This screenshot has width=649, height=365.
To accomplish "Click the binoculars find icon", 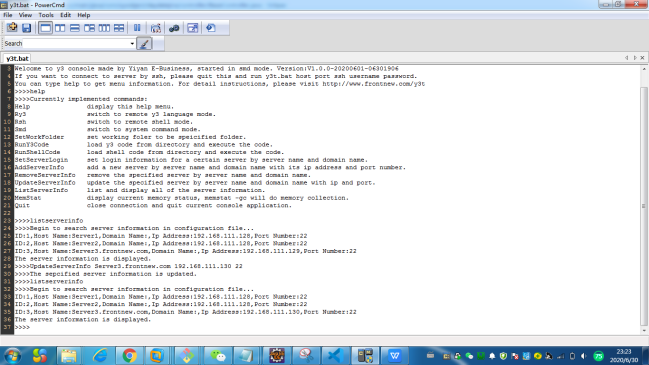I will click(x=174, y=28).
